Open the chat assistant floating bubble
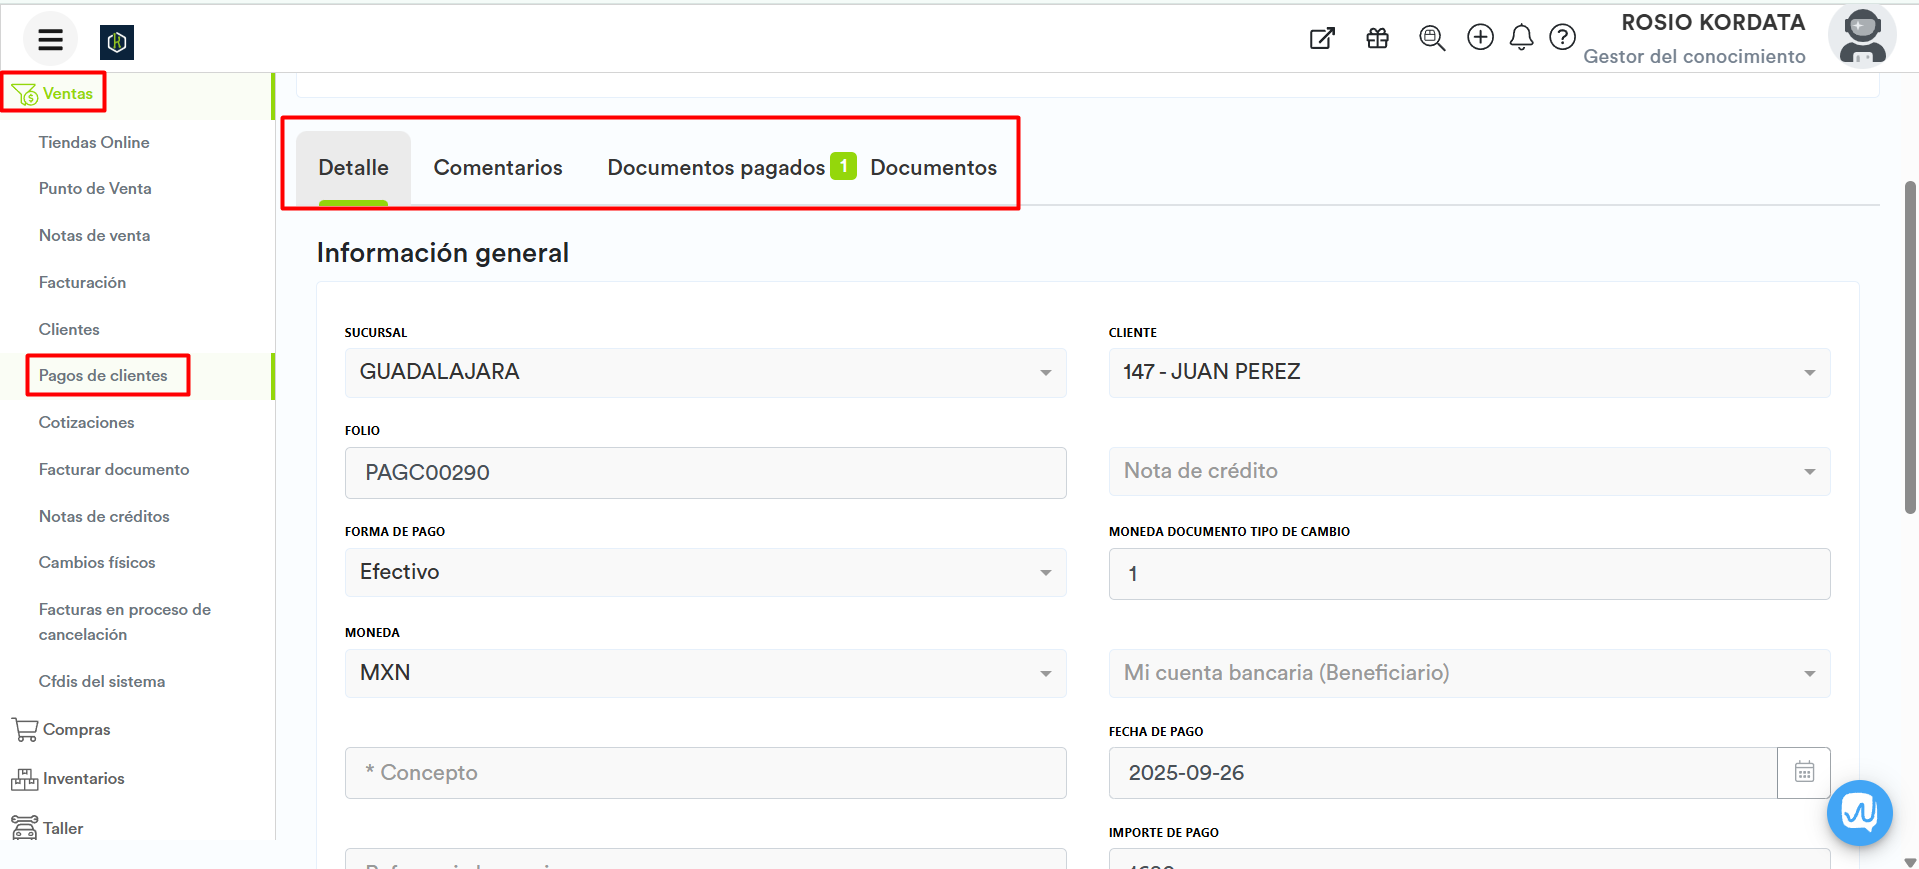Viewport: 1919px width, 869px height. (x=1859, y=812)
